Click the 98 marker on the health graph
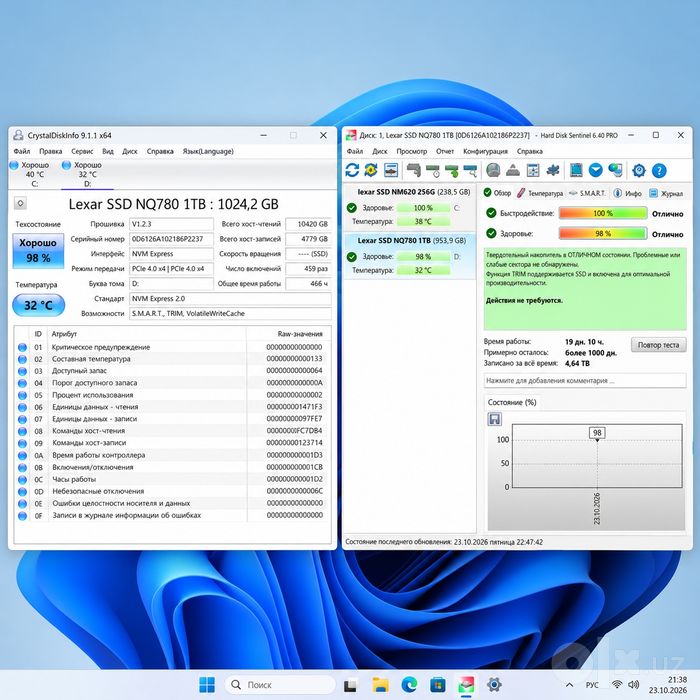 [x=597, y=432]
